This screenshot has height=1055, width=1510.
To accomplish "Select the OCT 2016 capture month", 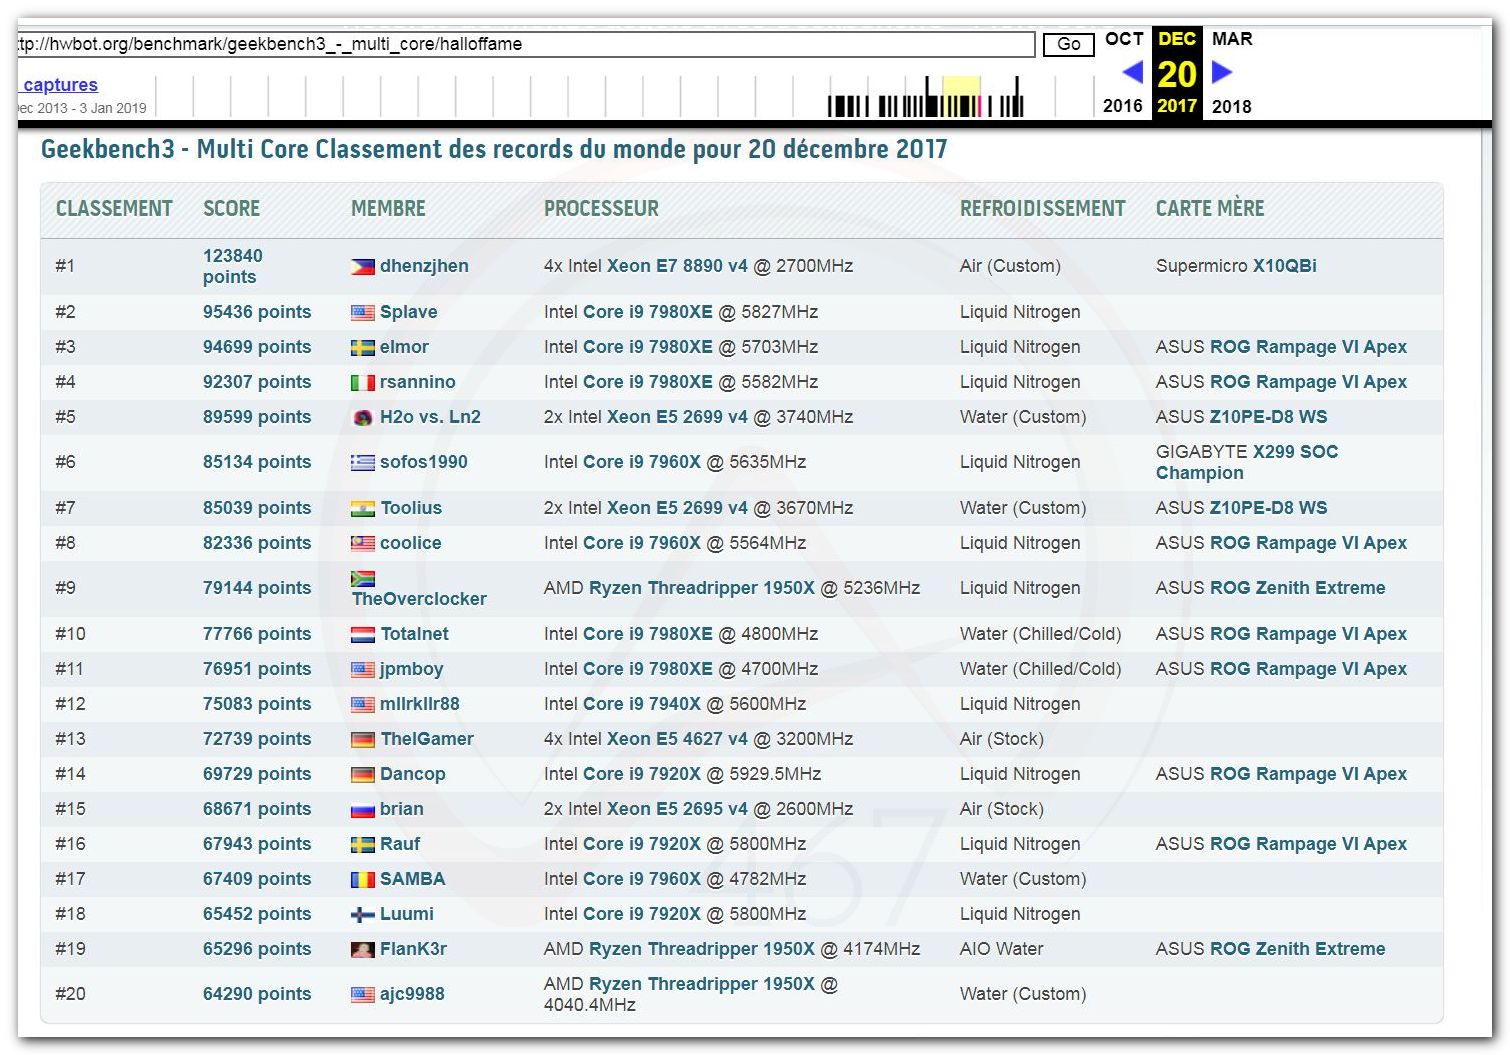I will (1123, 39).
